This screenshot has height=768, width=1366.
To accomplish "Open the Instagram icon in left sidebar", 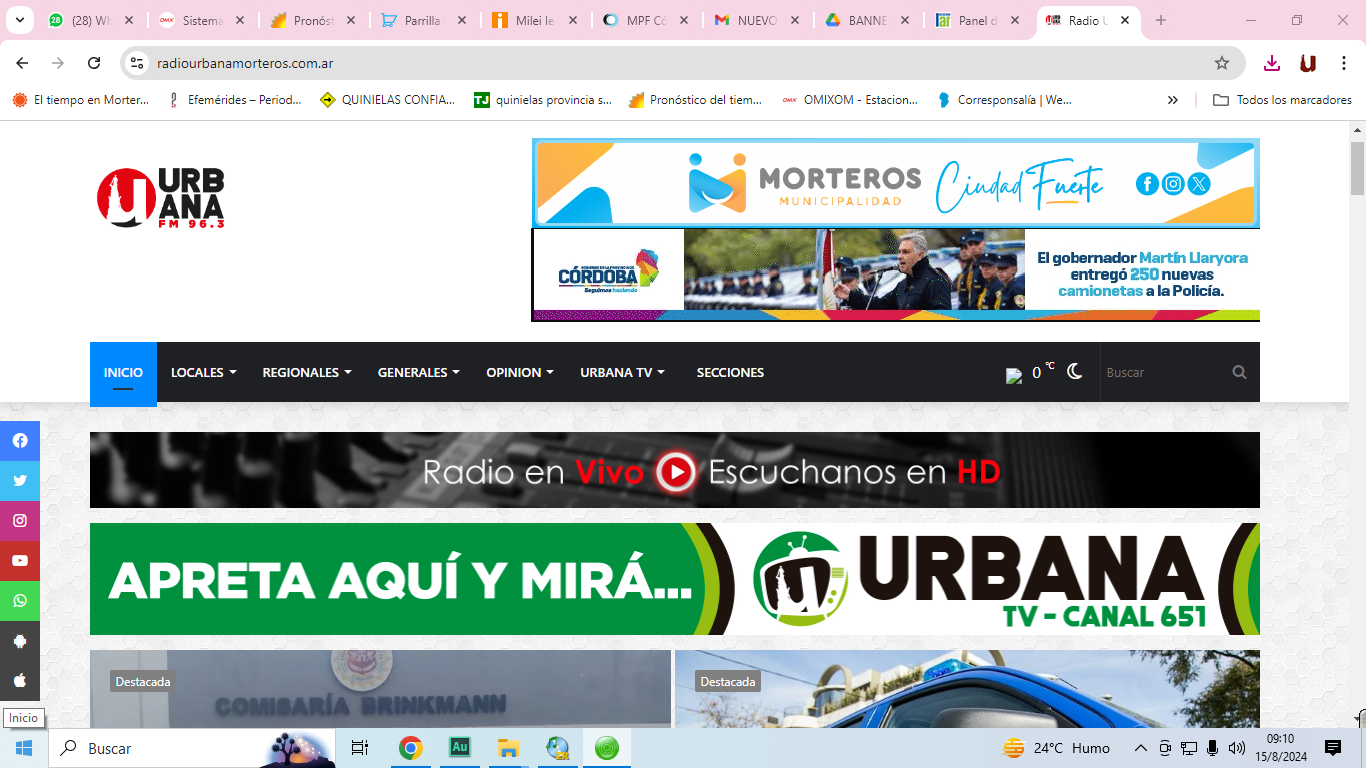I will coord(20,521).
